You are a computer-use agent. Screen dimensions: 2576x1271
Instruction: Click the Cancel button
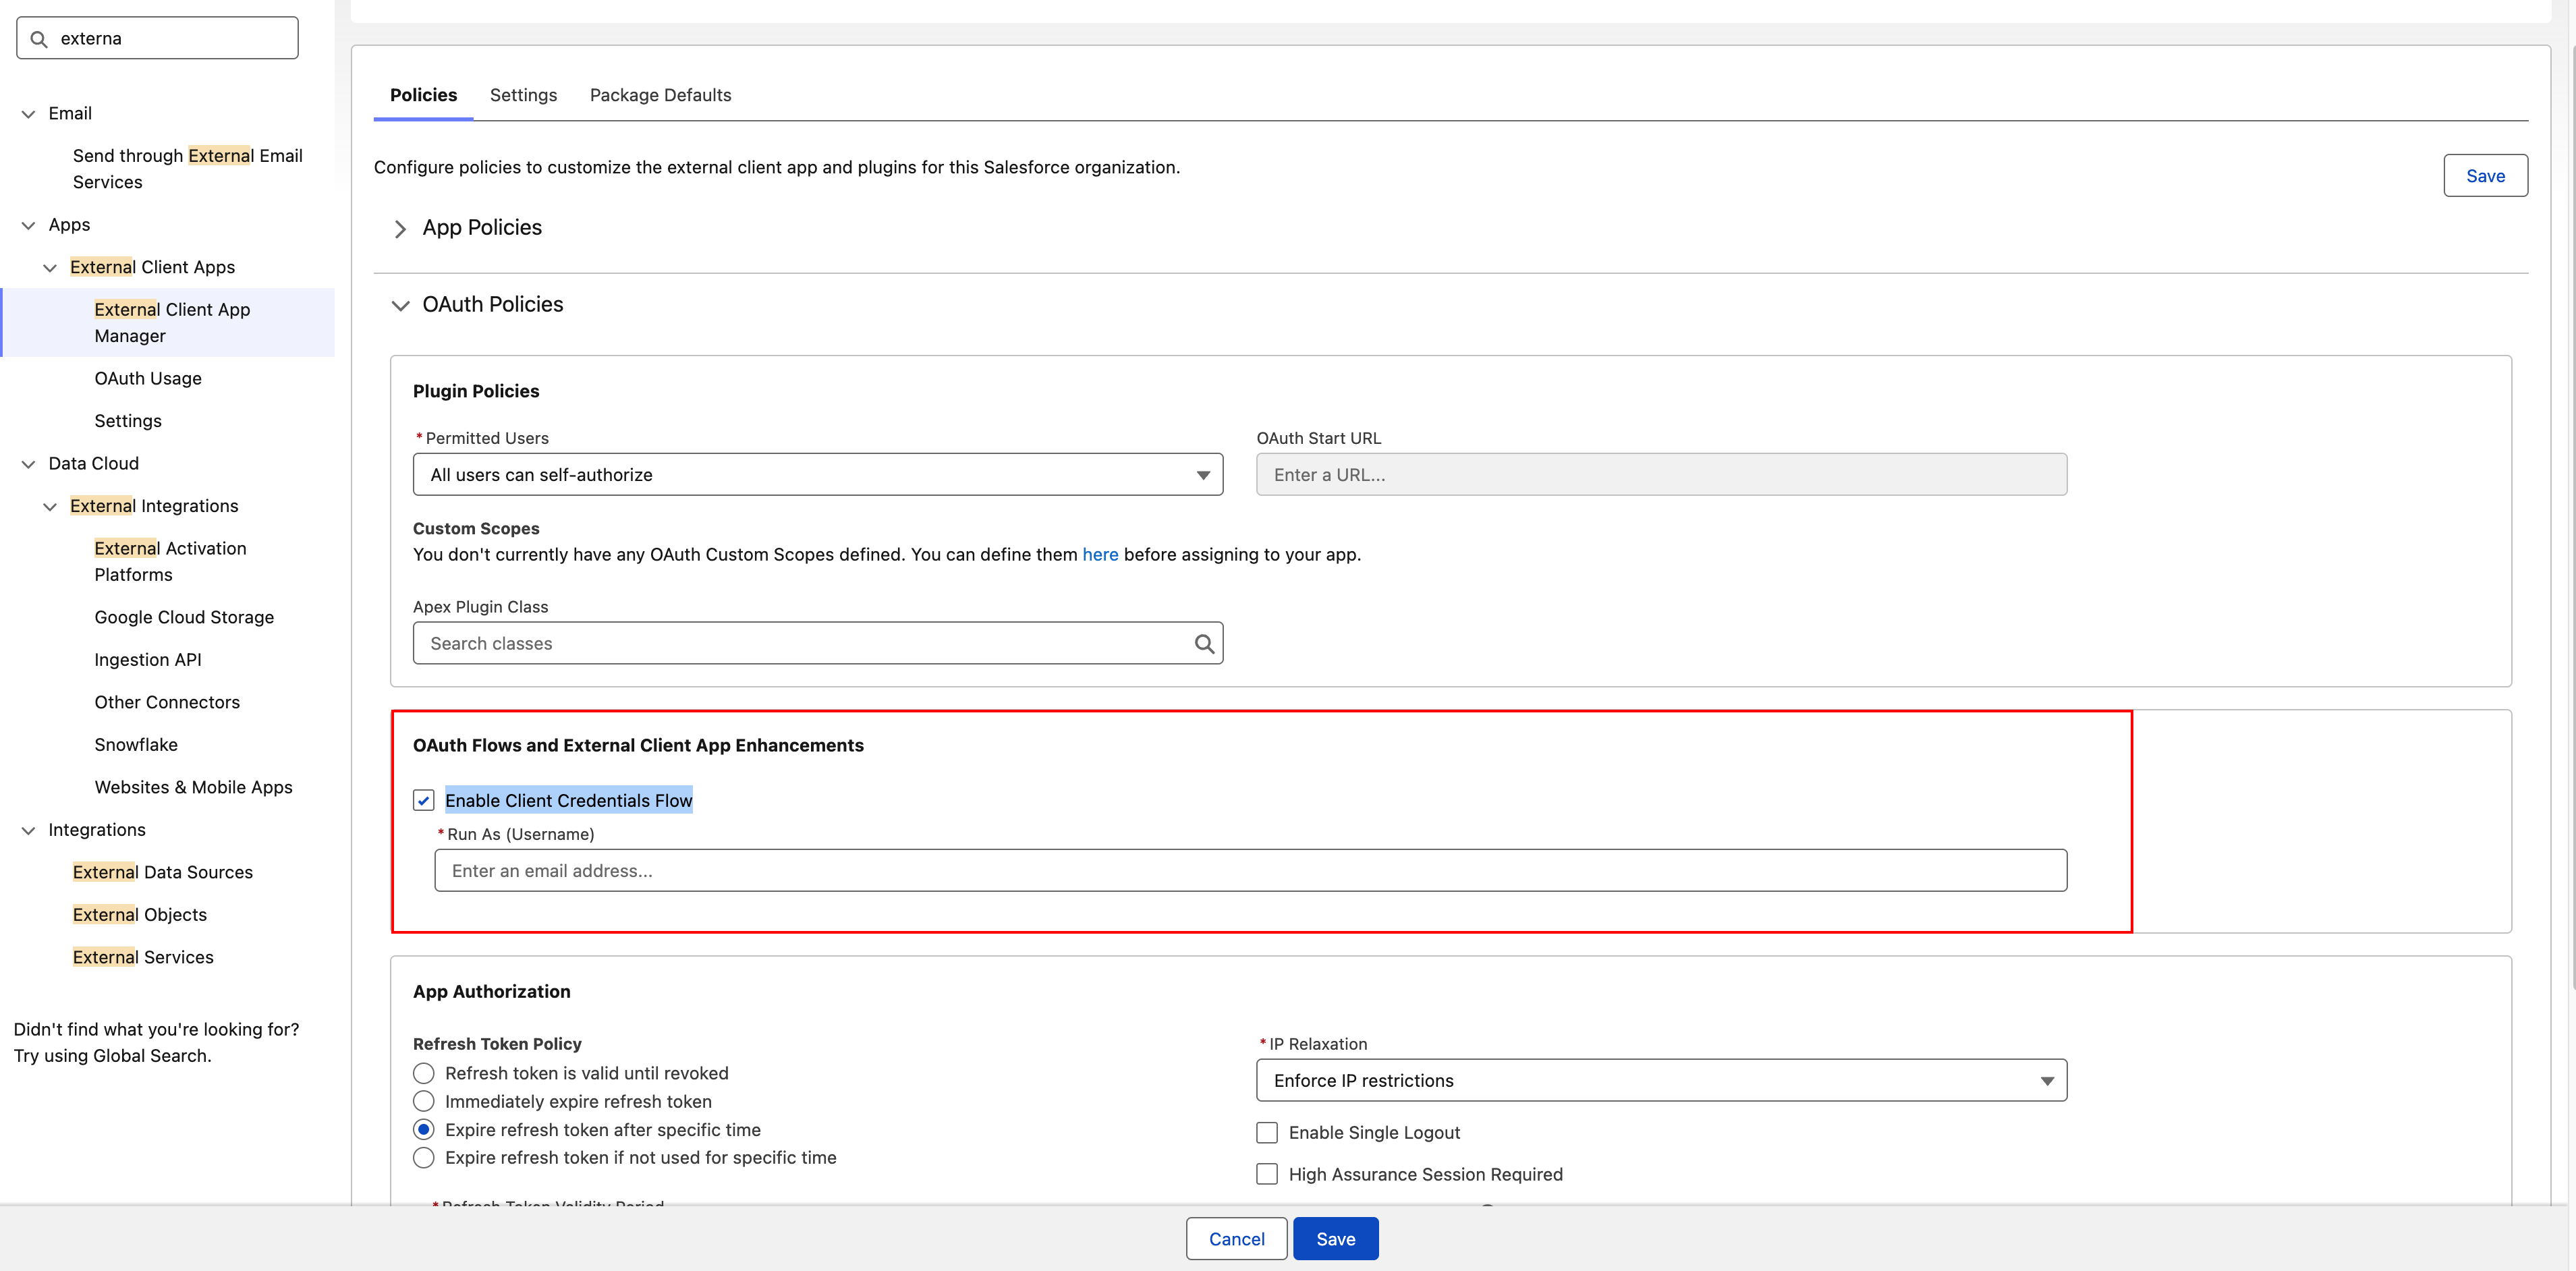click(x=1236, y=1238)
